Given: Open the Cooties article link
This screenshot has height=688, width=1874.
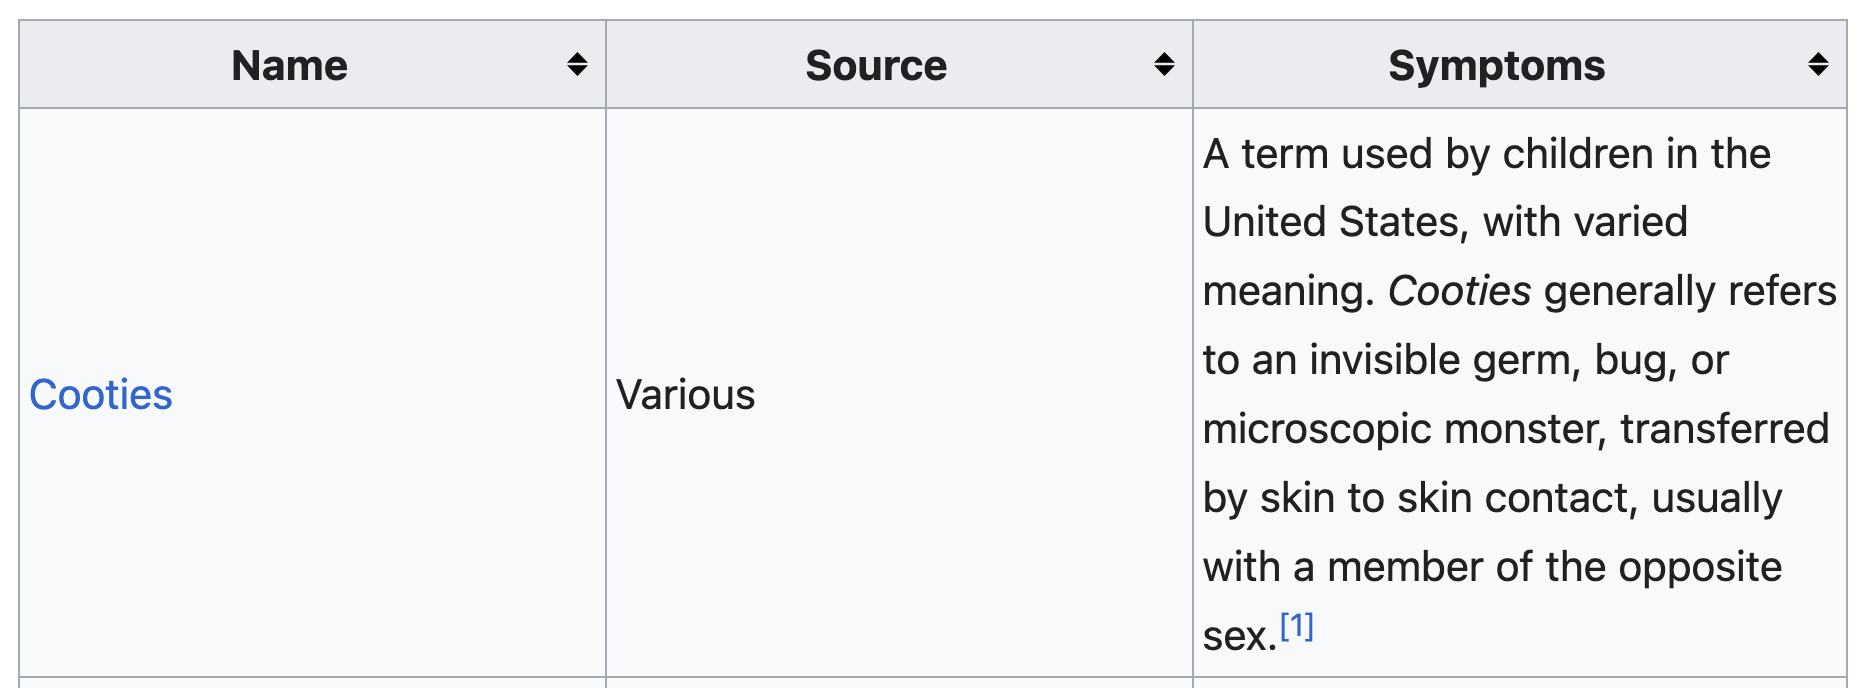Looking at the screenshot, I should coord(101,395).
